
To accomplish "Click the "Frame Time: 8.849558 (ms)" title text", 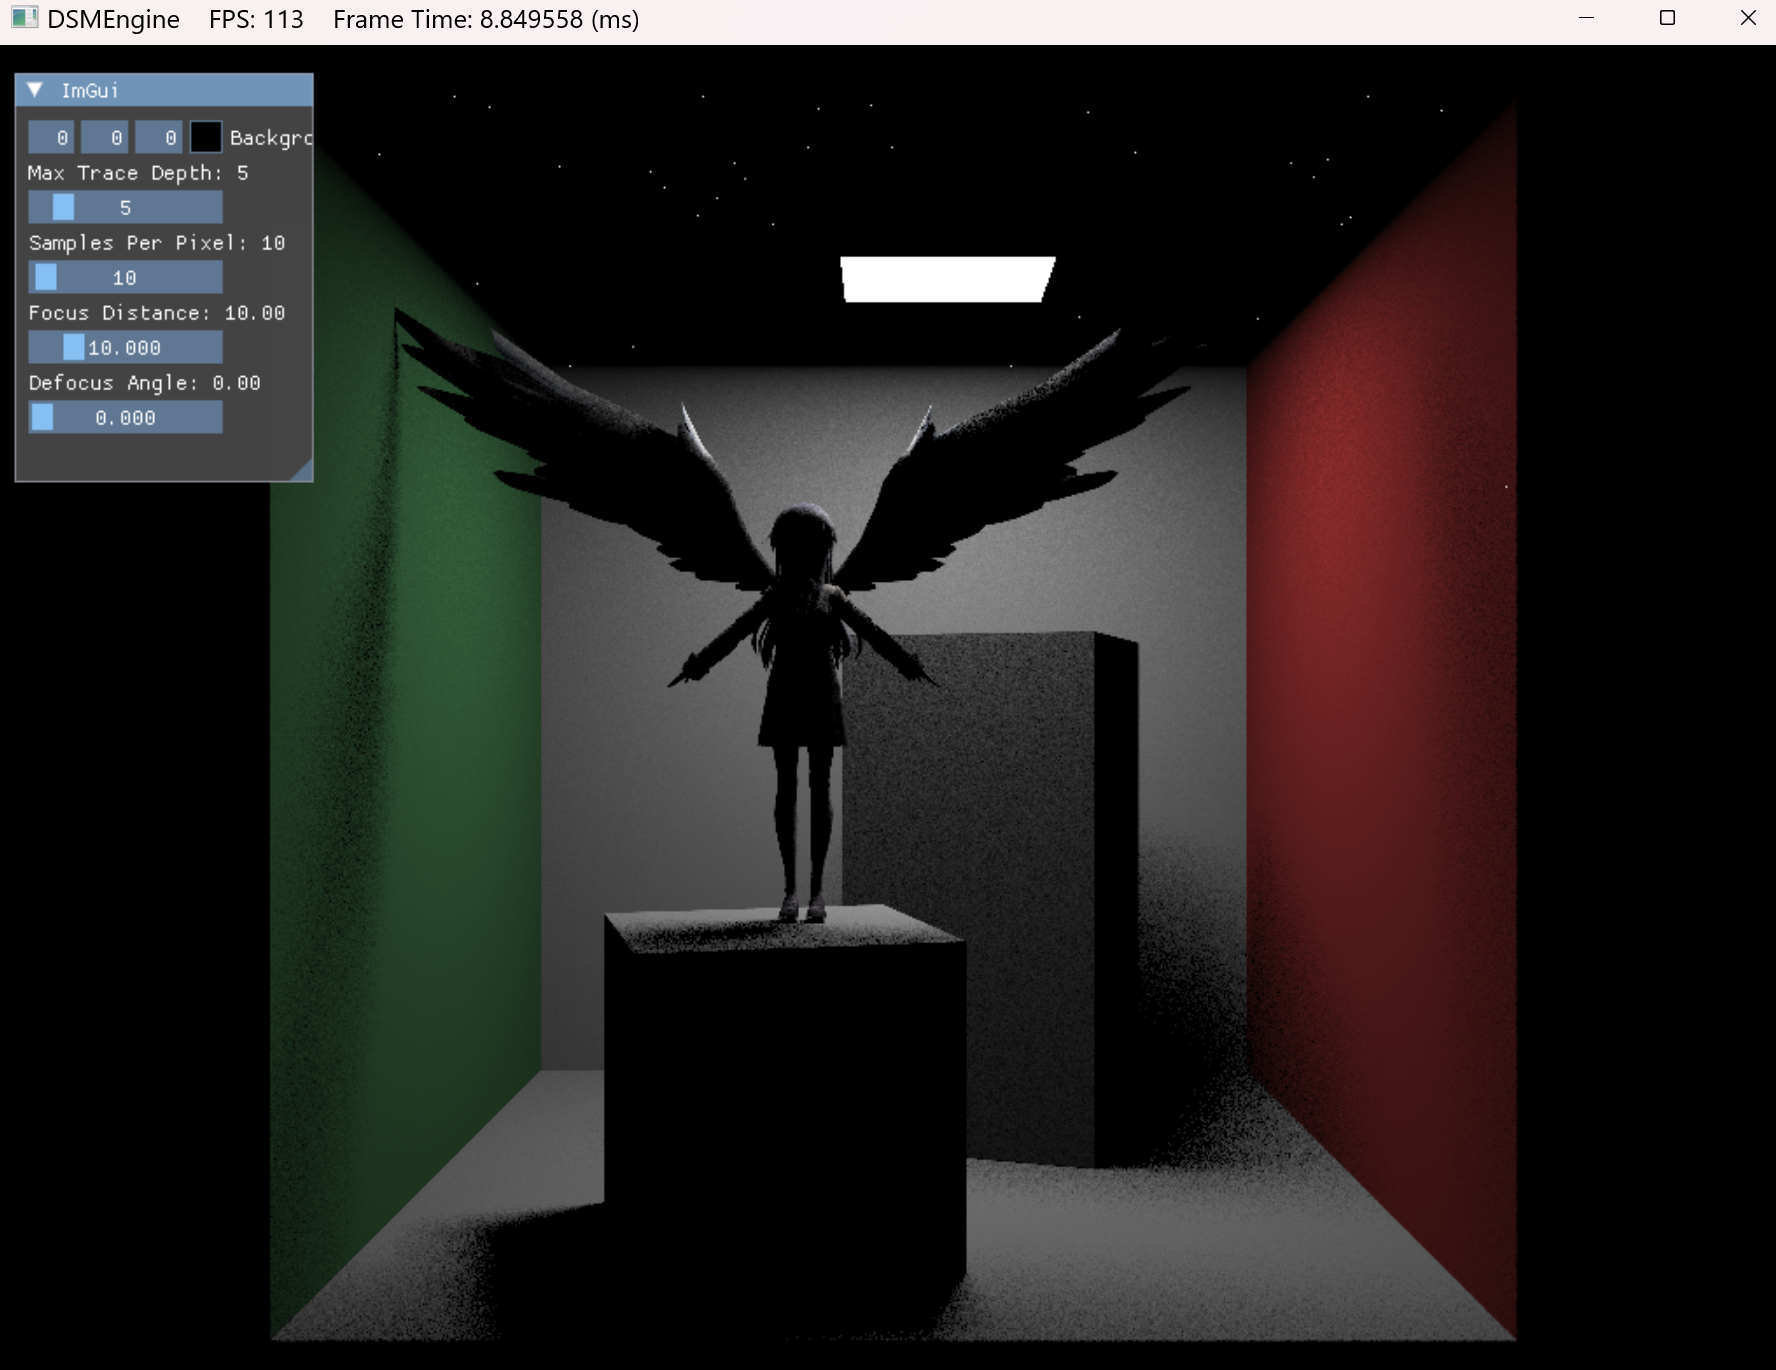I will click(486, 20).
